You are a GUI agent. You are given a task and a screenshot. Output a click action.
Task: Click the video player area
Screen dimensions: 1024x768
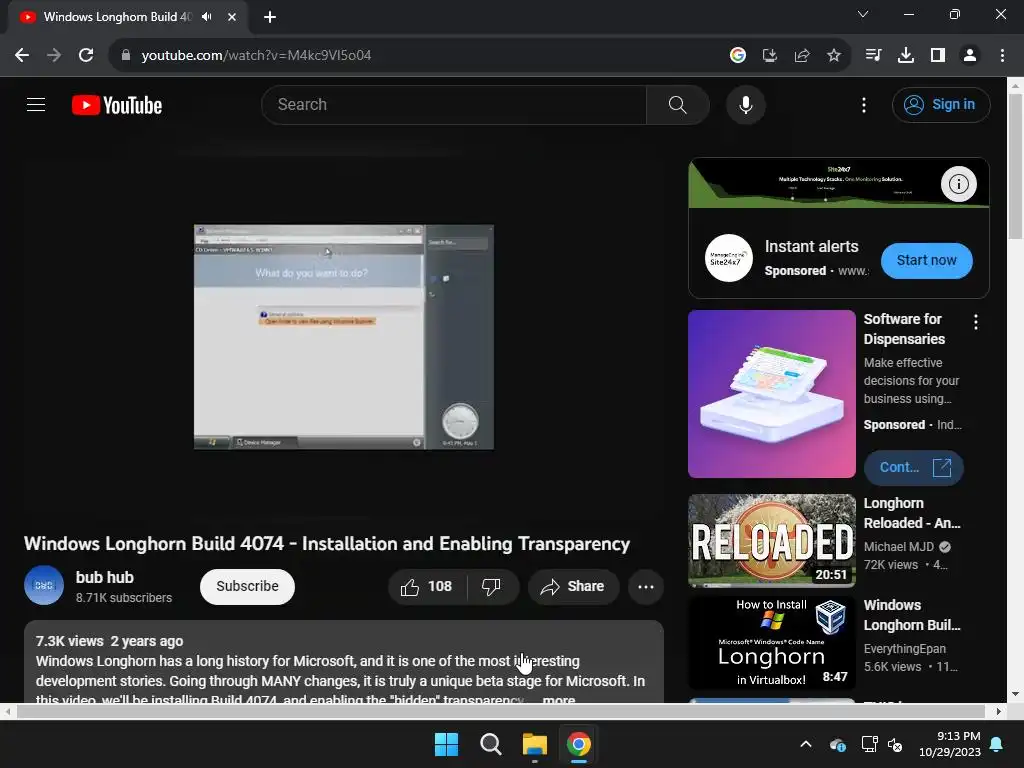344,336
